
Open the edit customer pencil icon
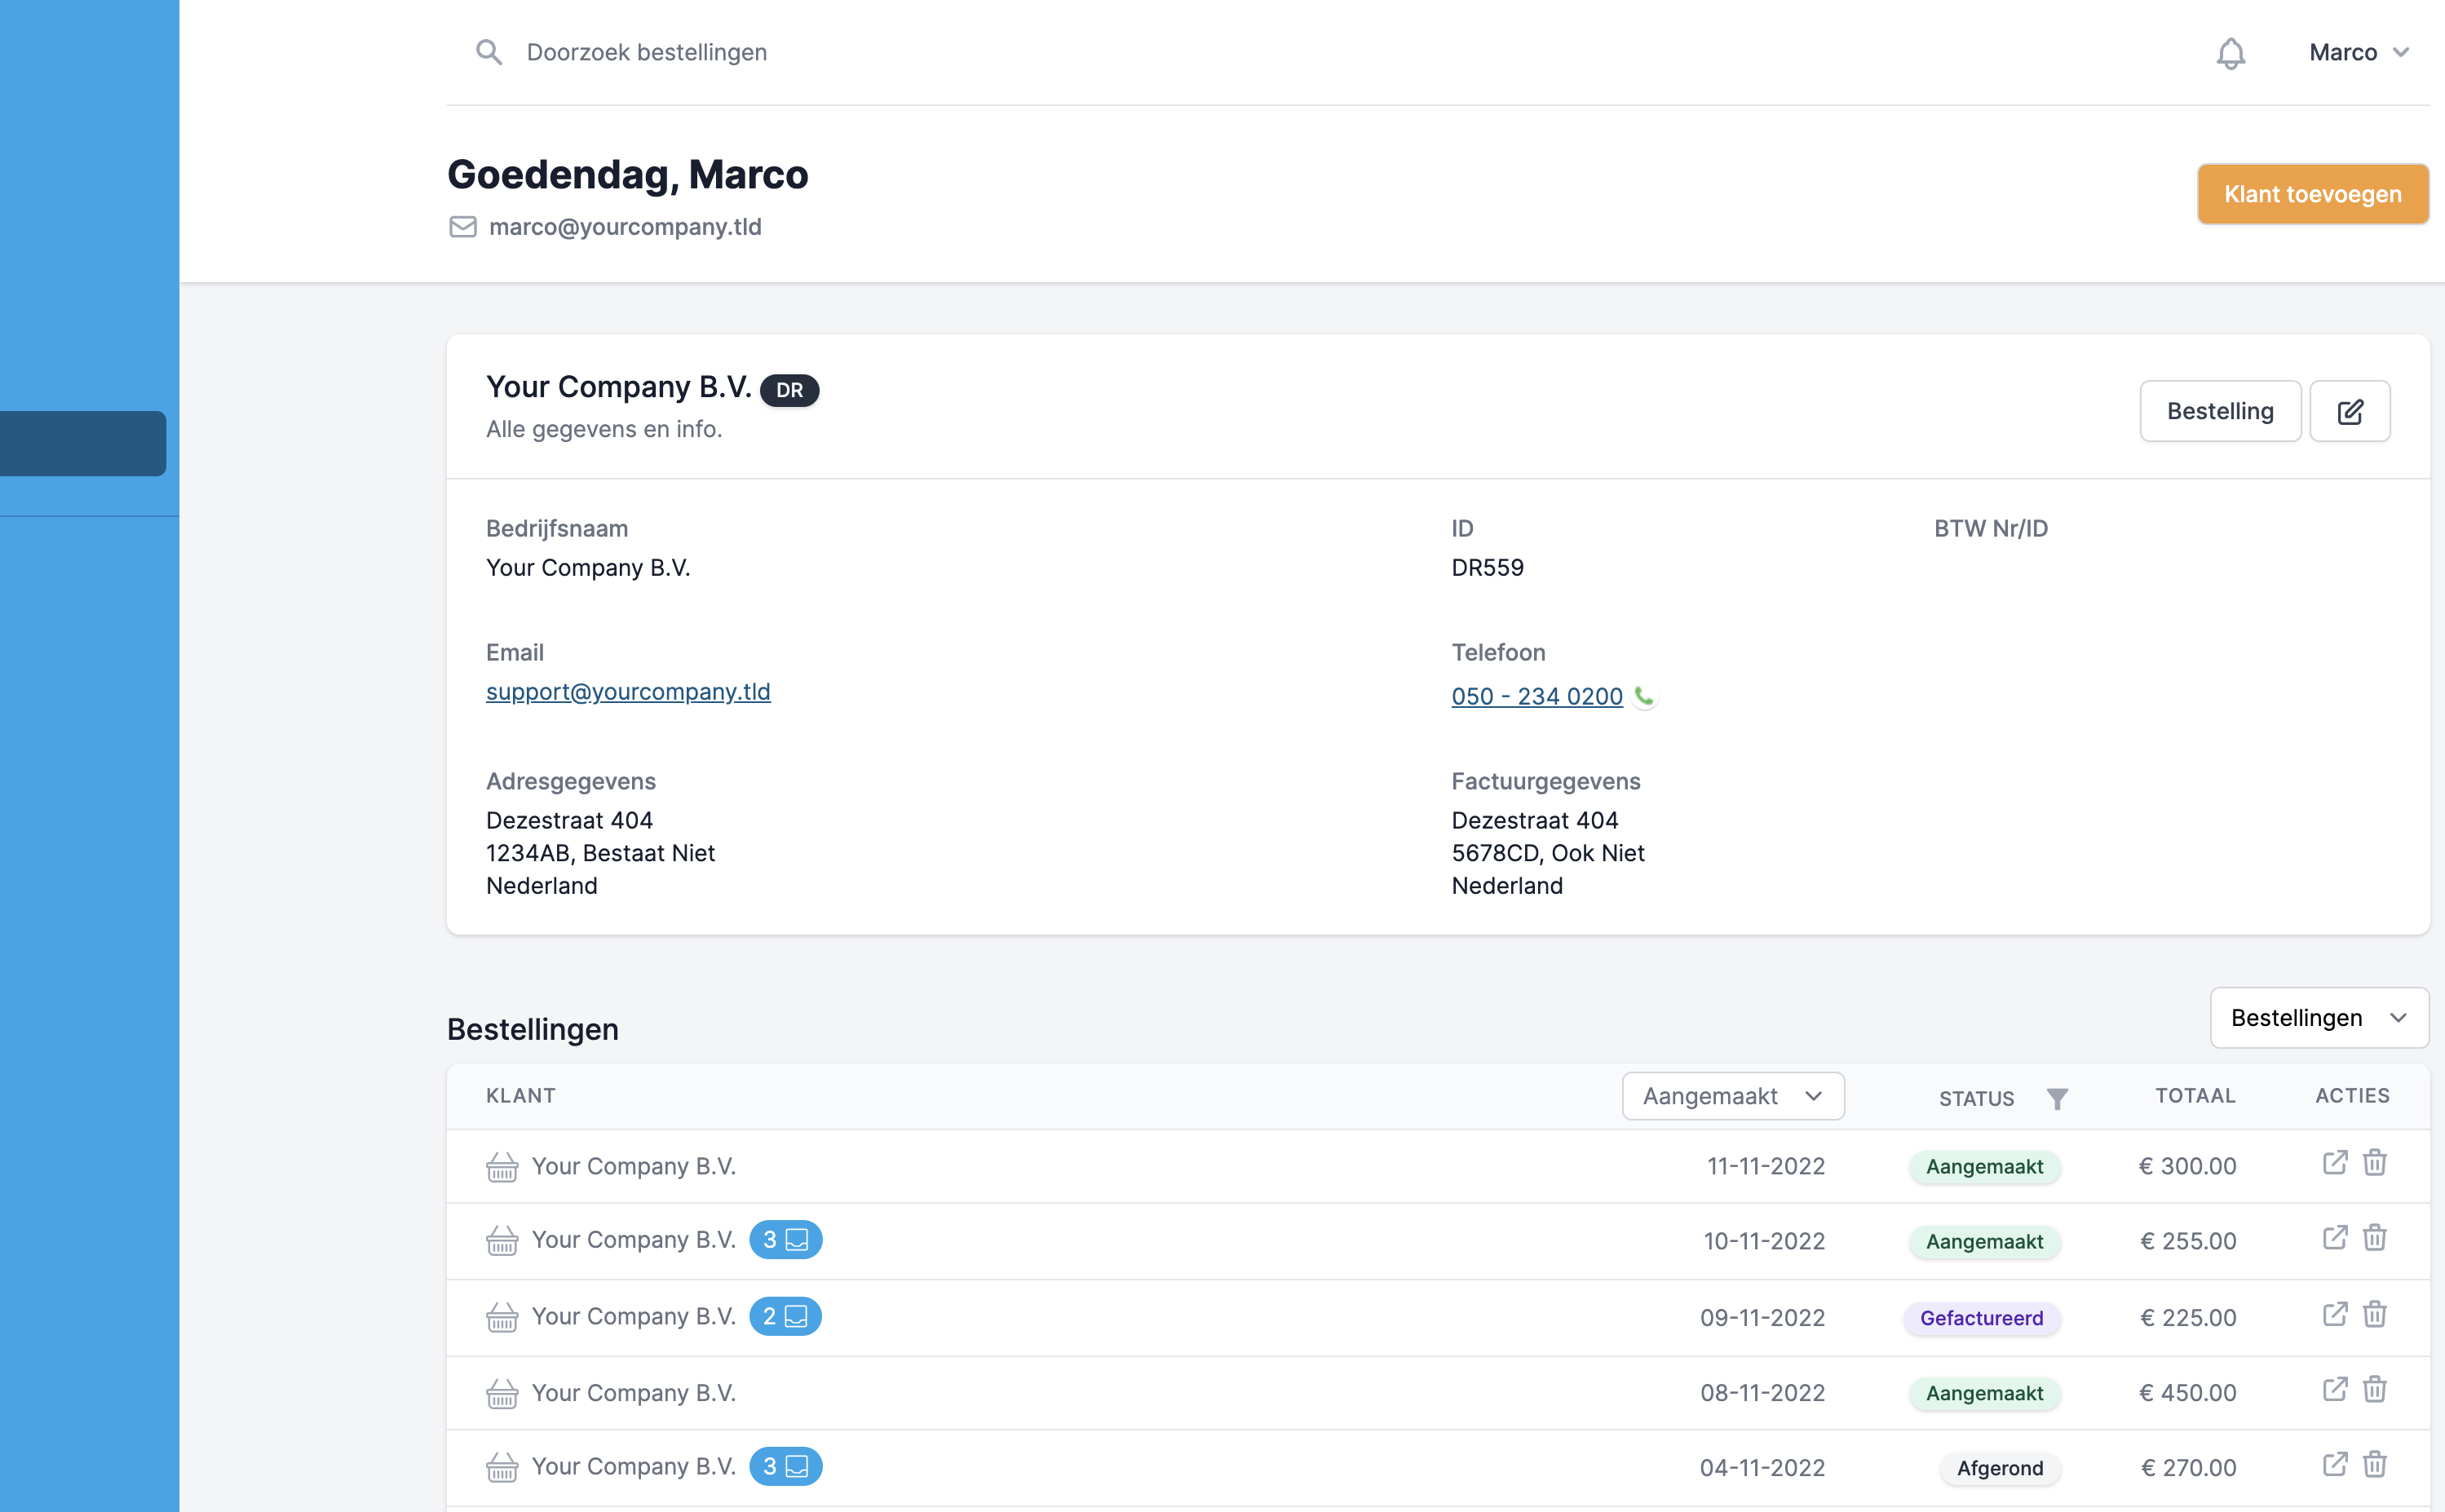pyautogui.click(x=2350, y=410)
